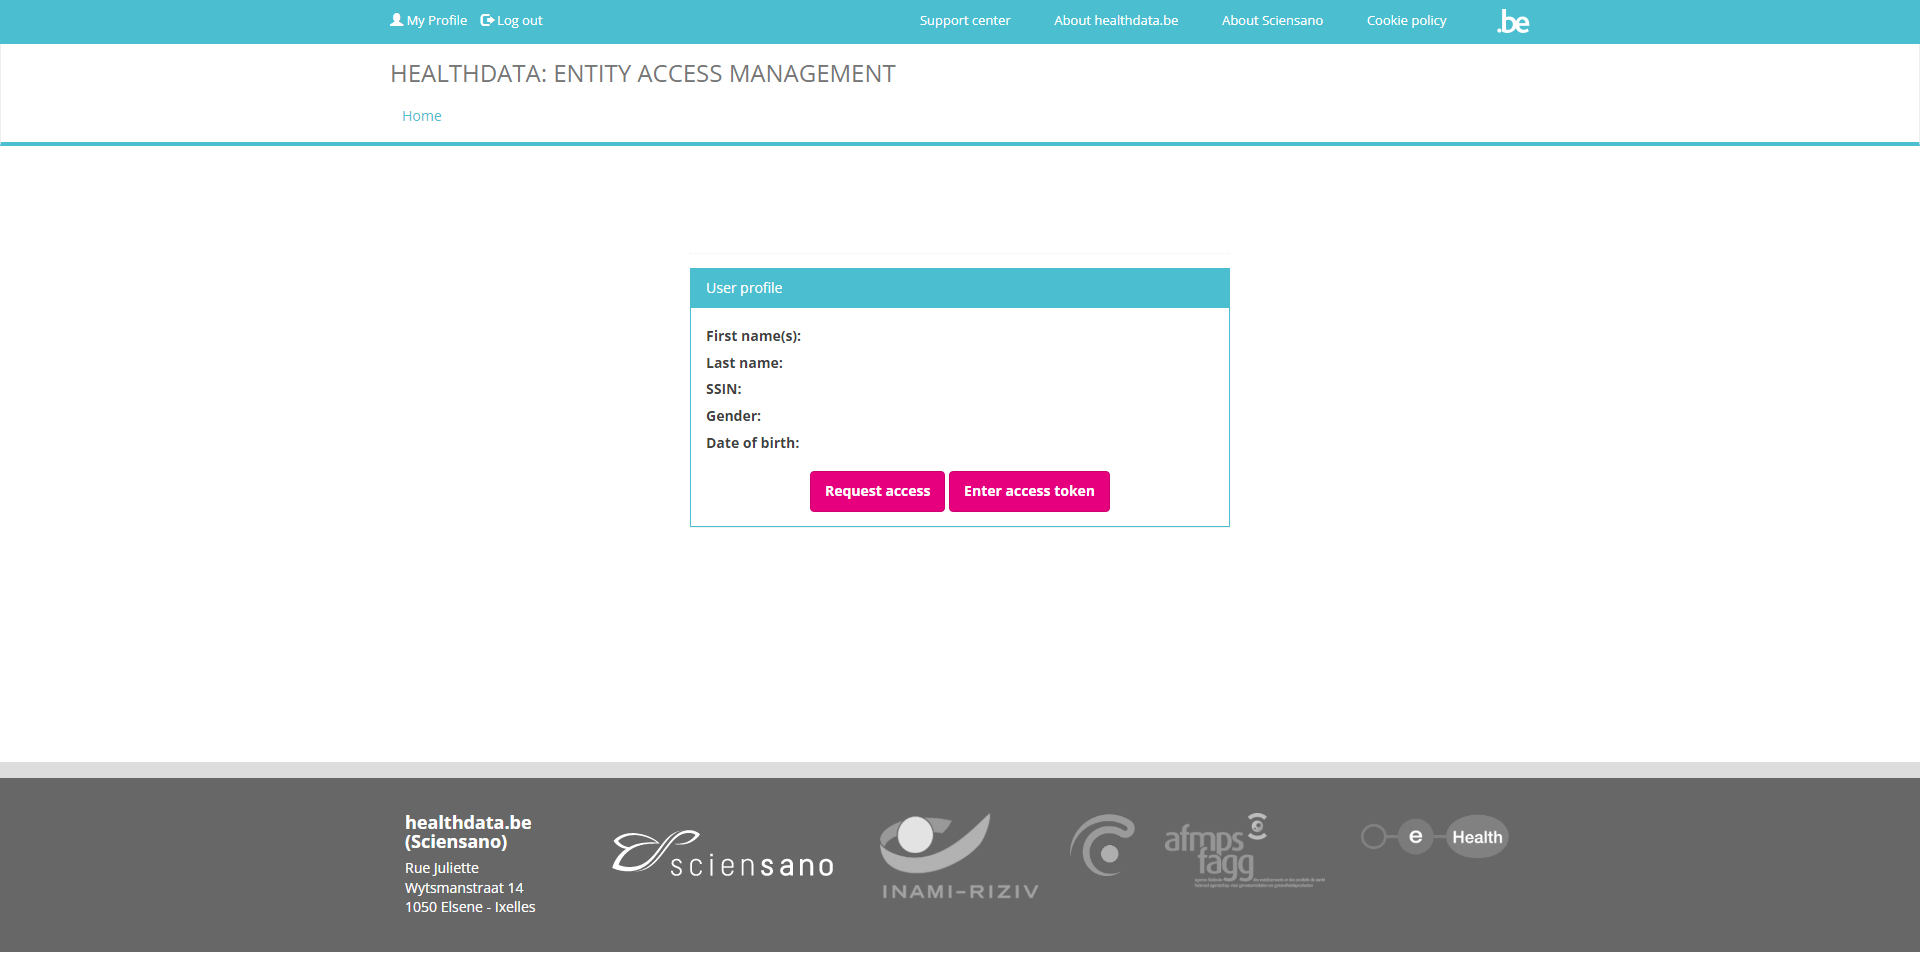Click the log out arrow icon

coord(487,20)
